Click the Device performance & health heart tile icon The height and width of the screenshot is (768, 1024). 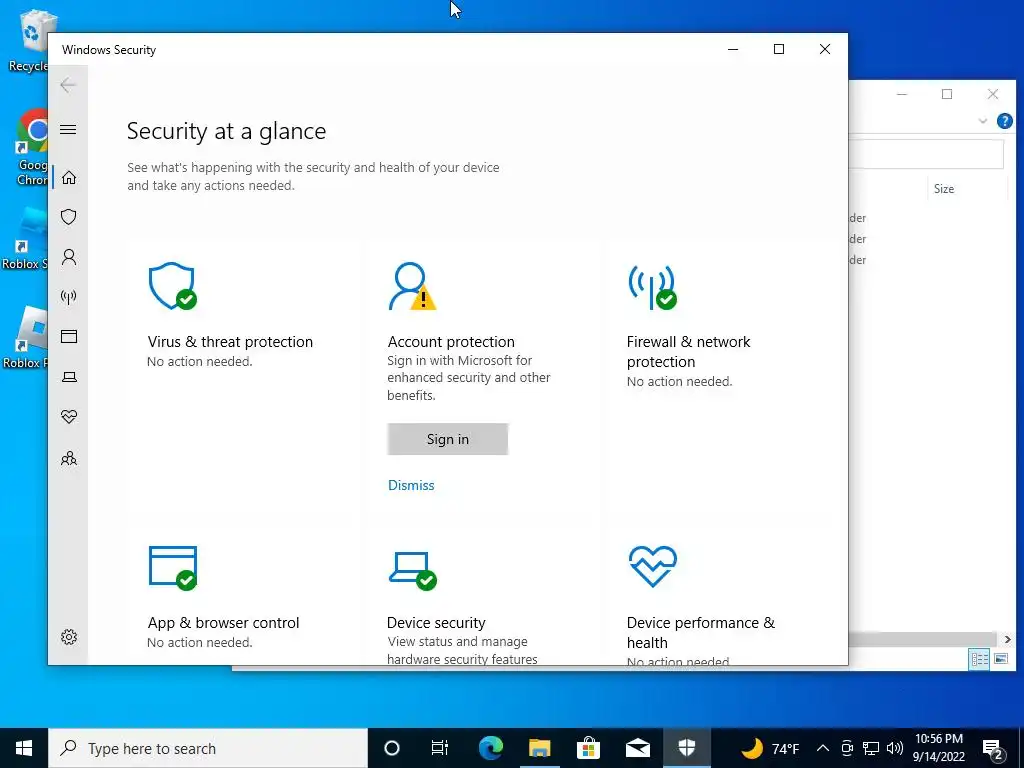(x=652, y=566)
